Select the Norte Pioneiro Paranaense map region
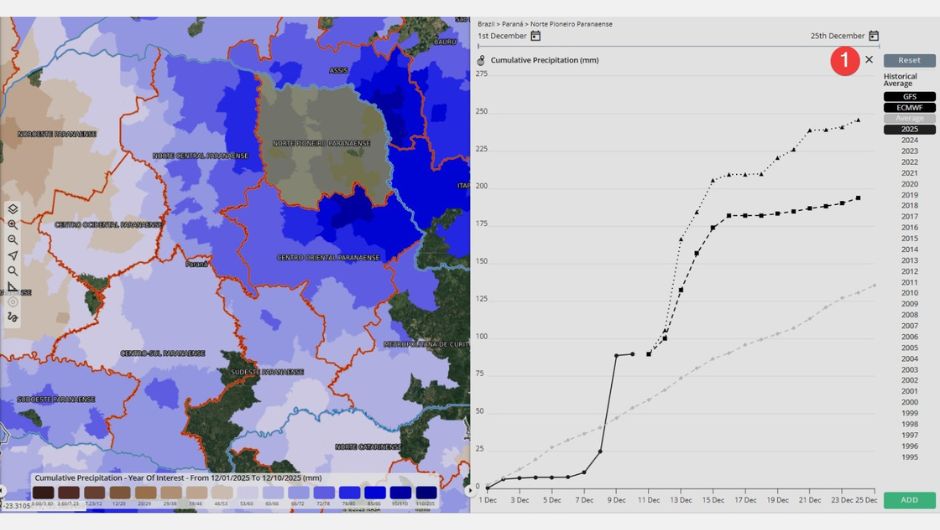 [x=321, y=143]
